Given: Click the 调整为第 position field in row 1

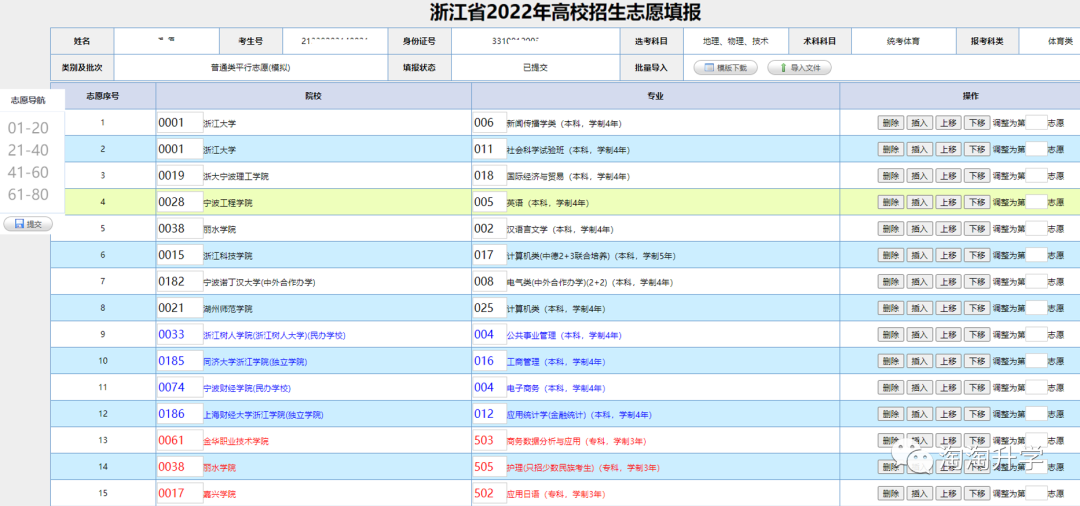Looking at the screenshot, I should point(1036,123).
